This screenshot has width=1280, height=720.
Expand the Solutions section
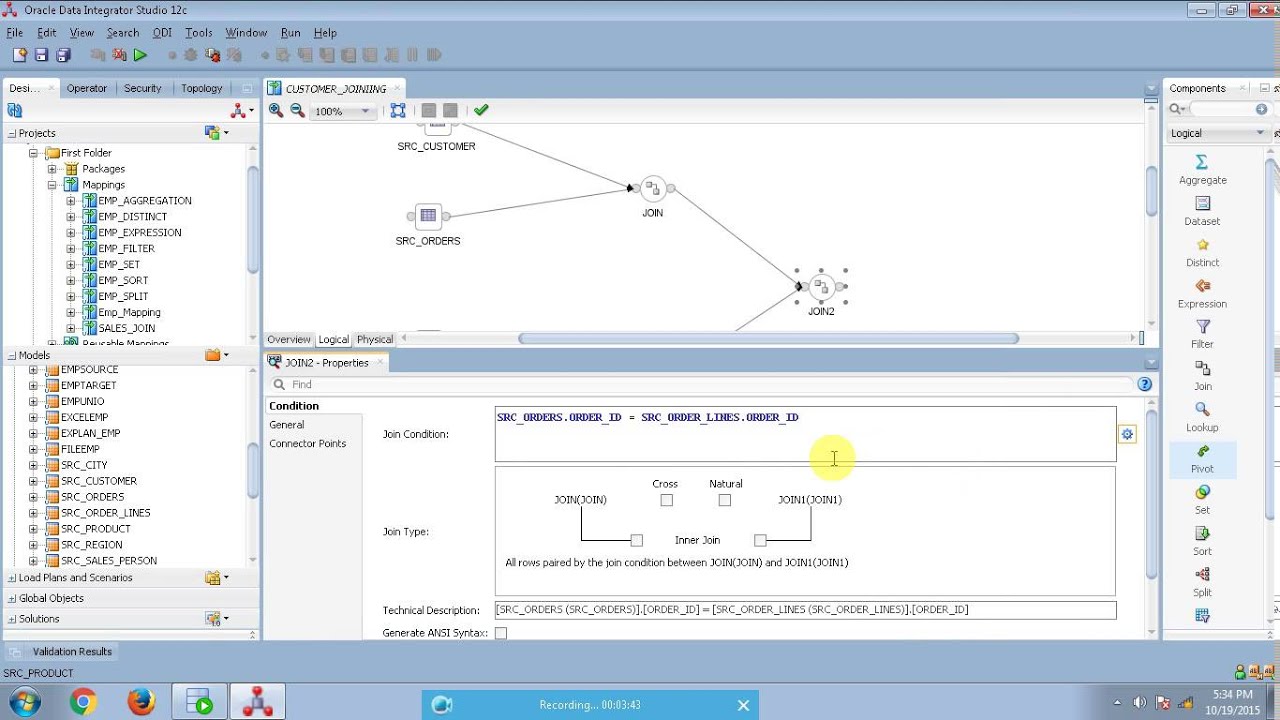coord(12,619)
